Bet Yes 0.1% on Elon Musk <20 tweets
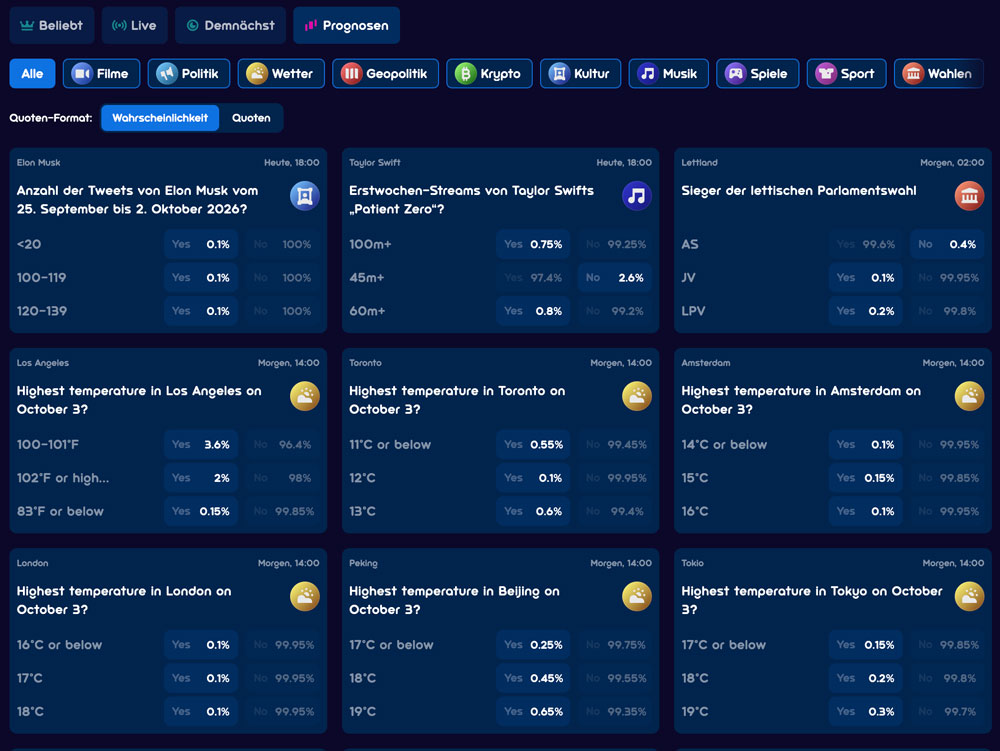 tap(201, 244)
